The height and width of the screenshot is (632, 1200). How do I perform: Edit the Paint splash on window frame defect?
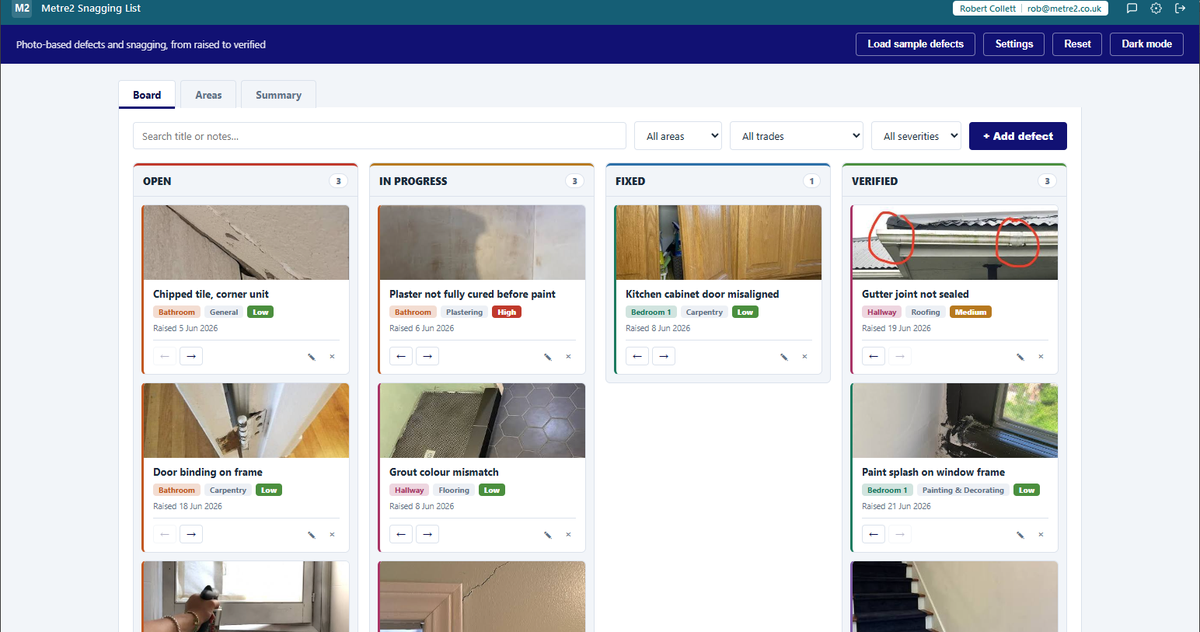[1019, 534]
